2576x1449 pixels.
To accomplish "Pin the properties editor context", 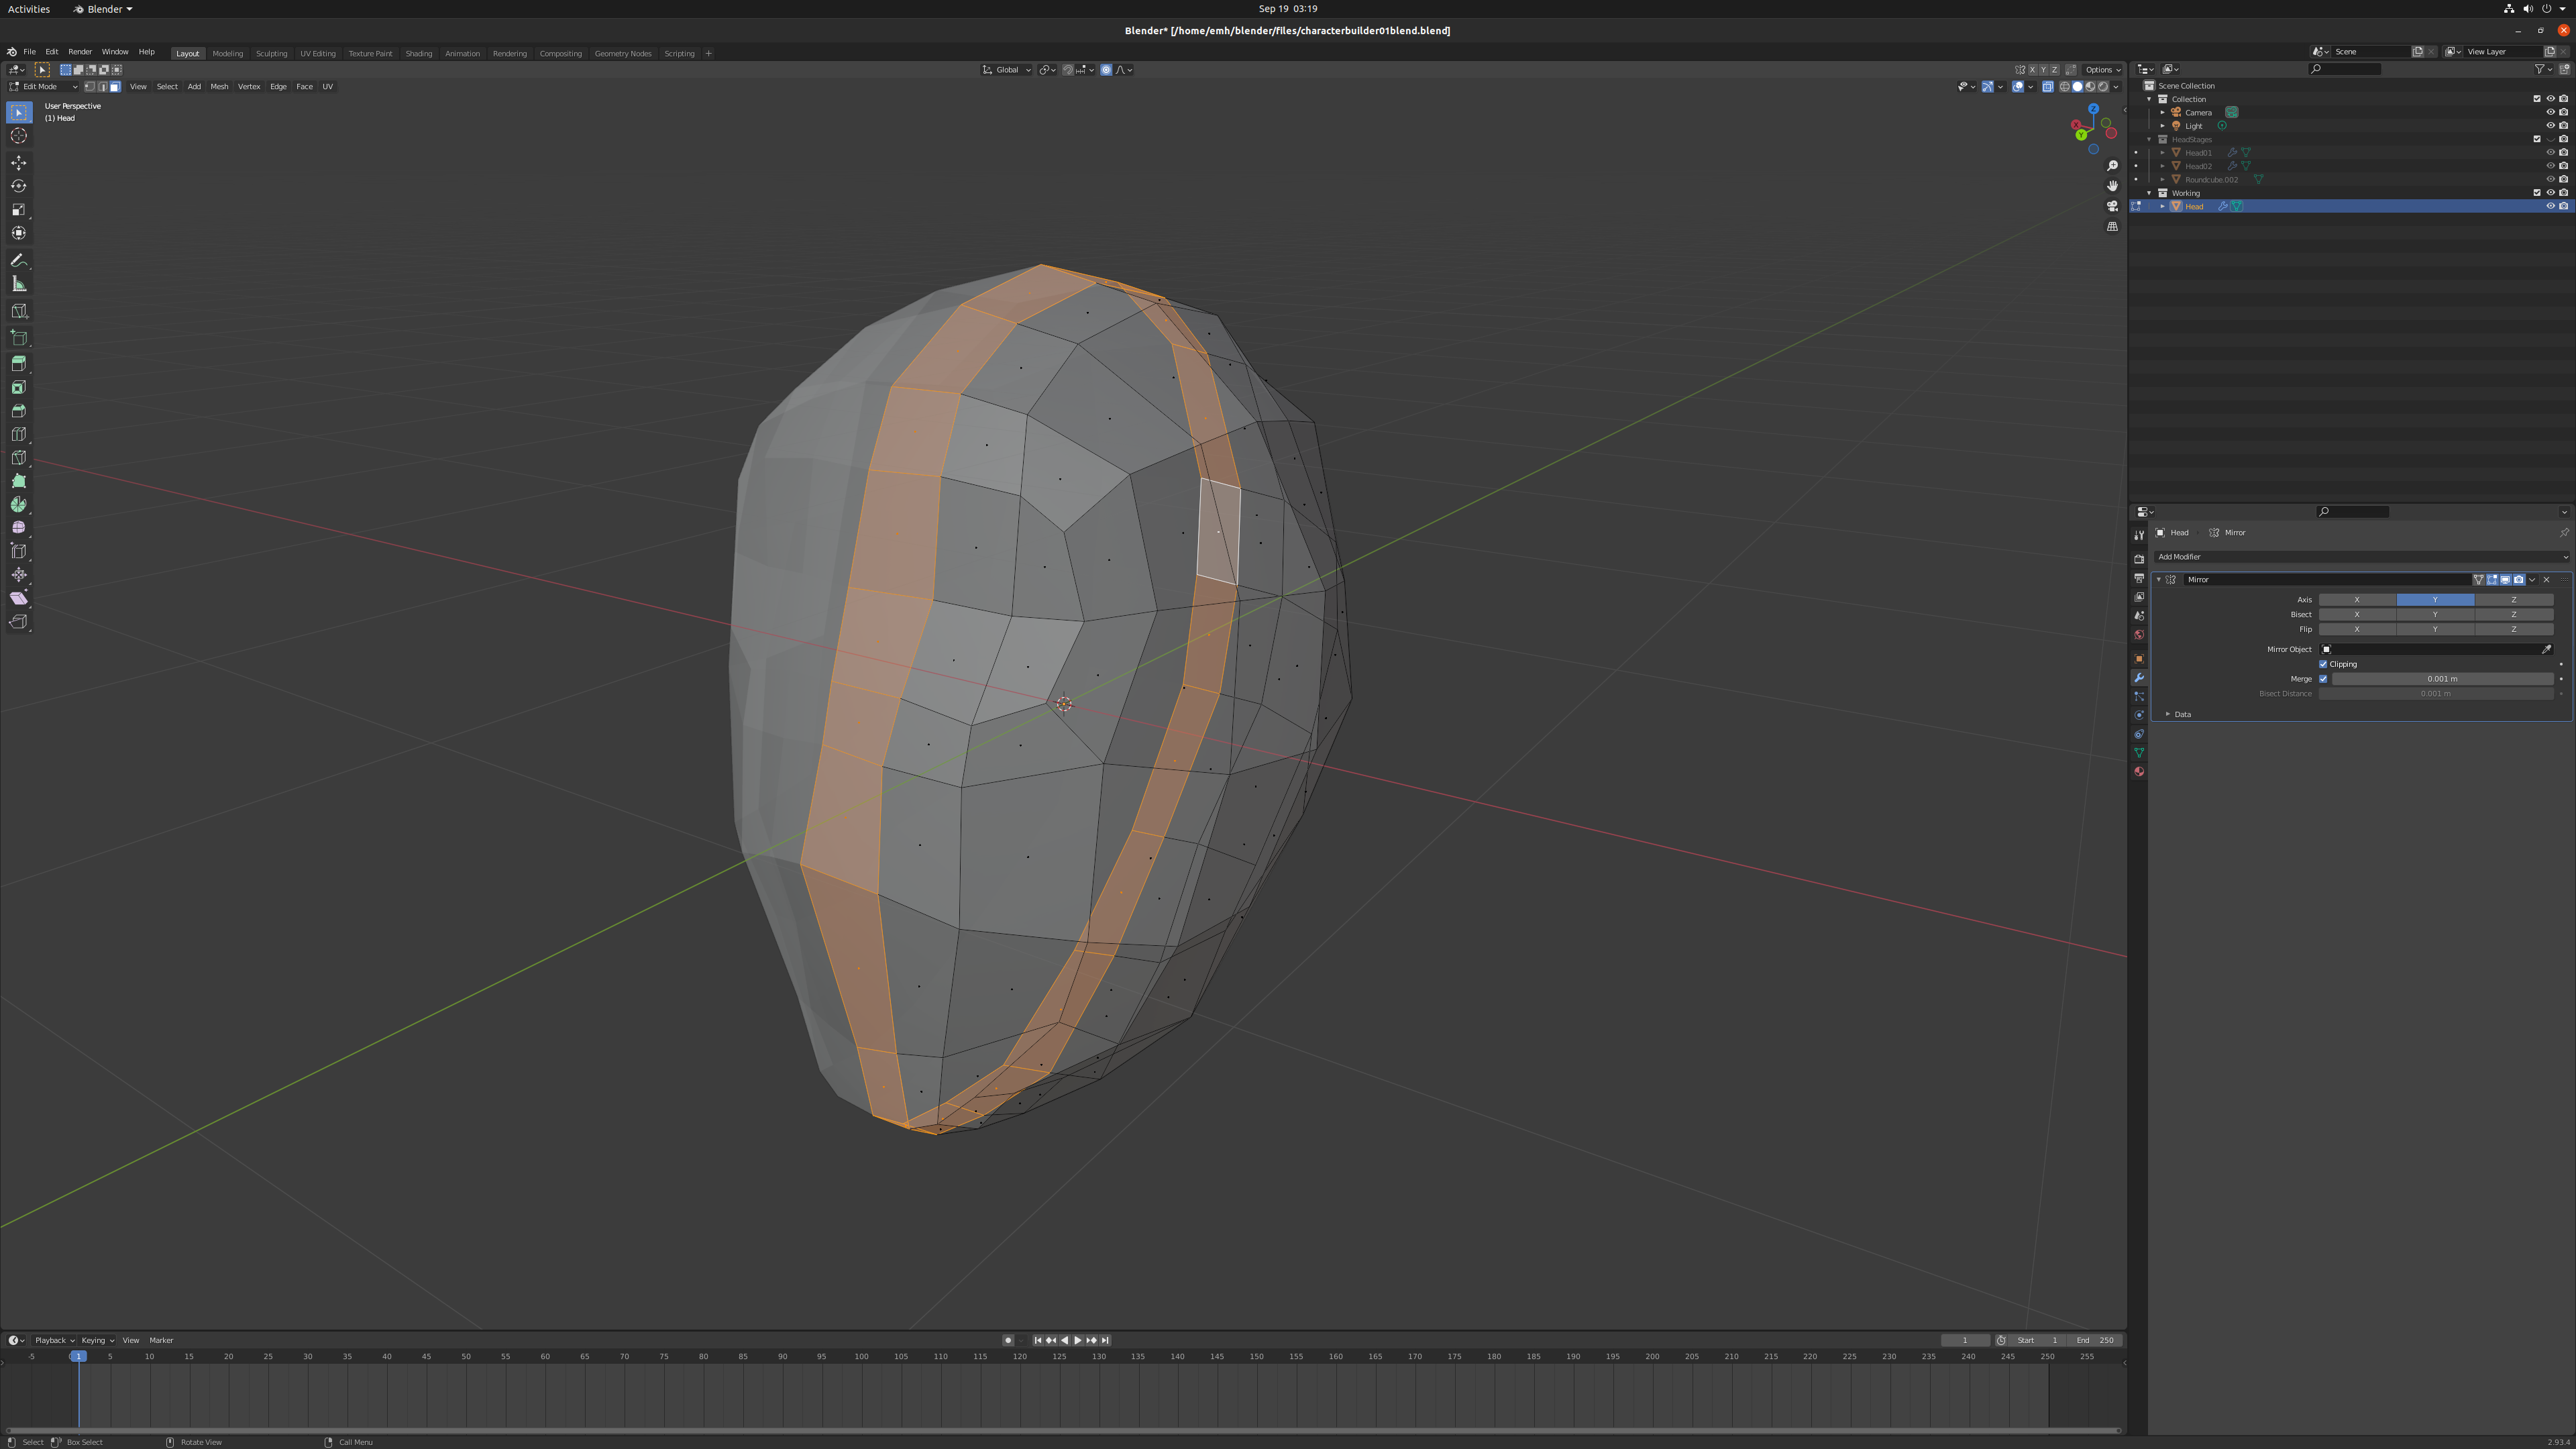I will tap(2564, 533).
